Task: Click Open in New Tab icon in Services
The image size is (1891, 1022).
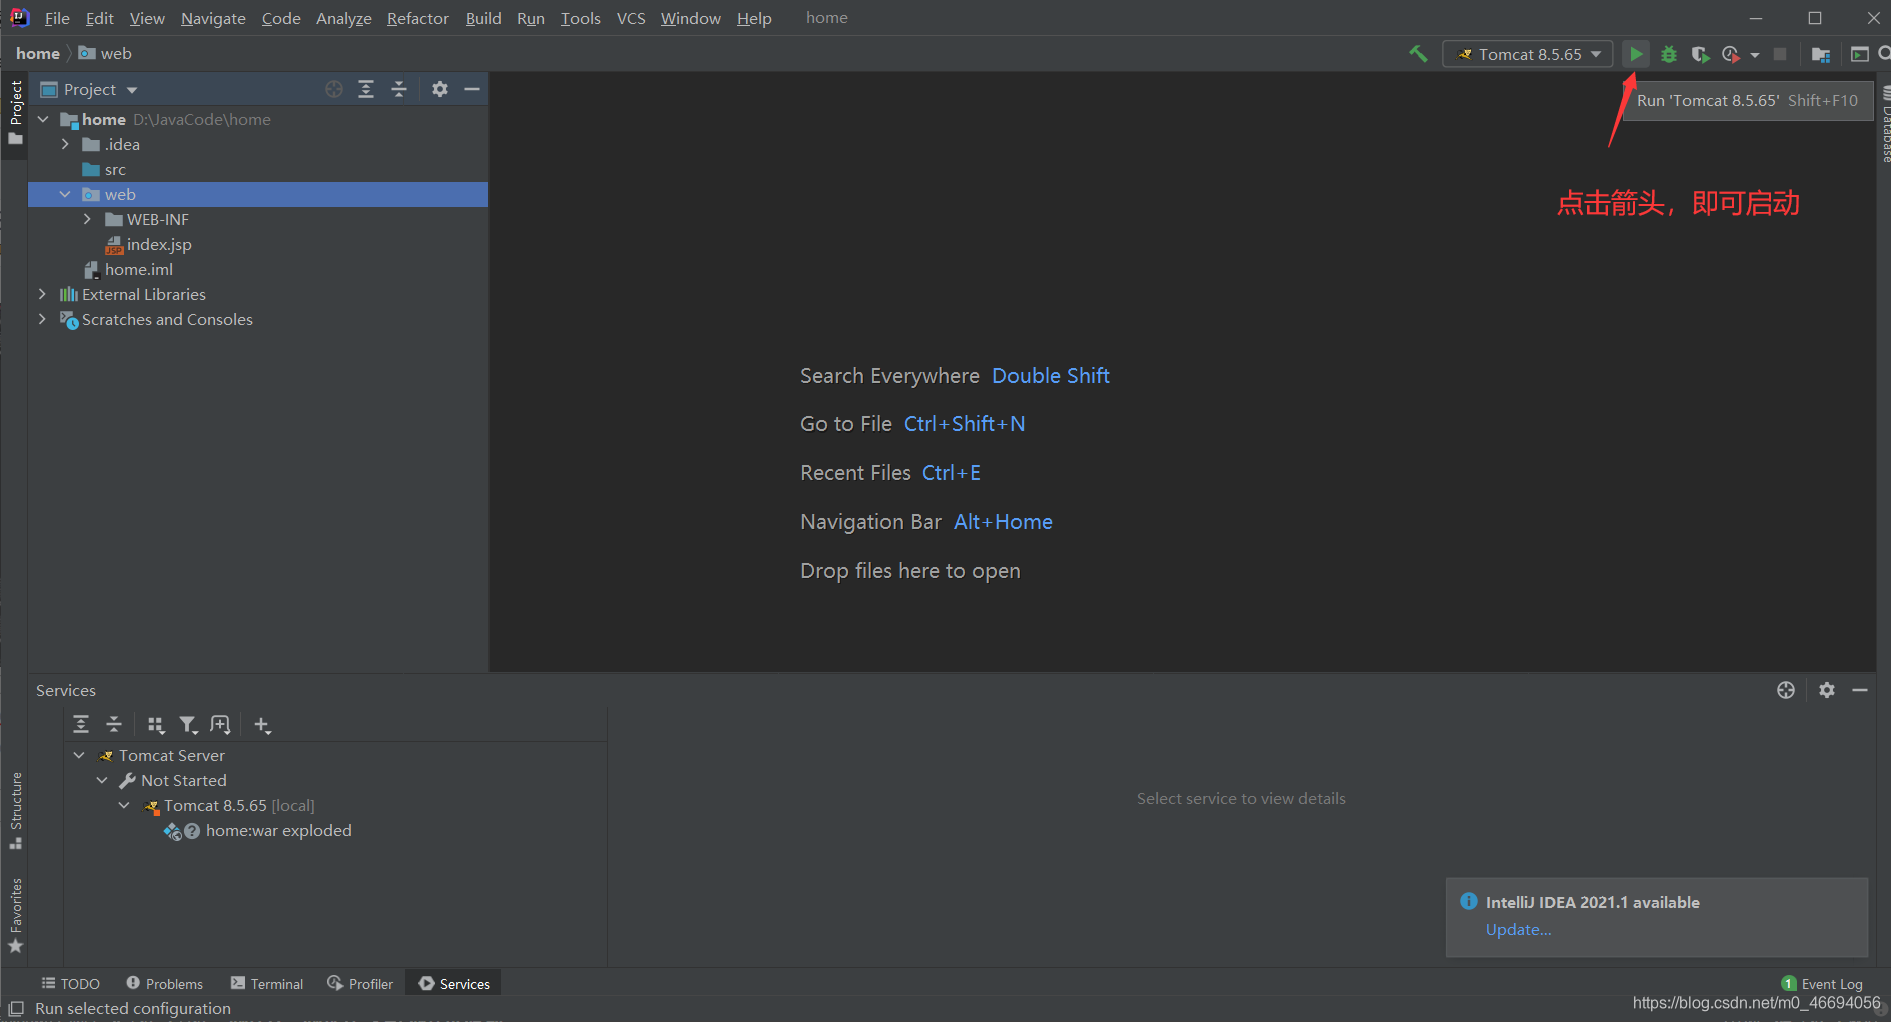Action: point(220,725)
